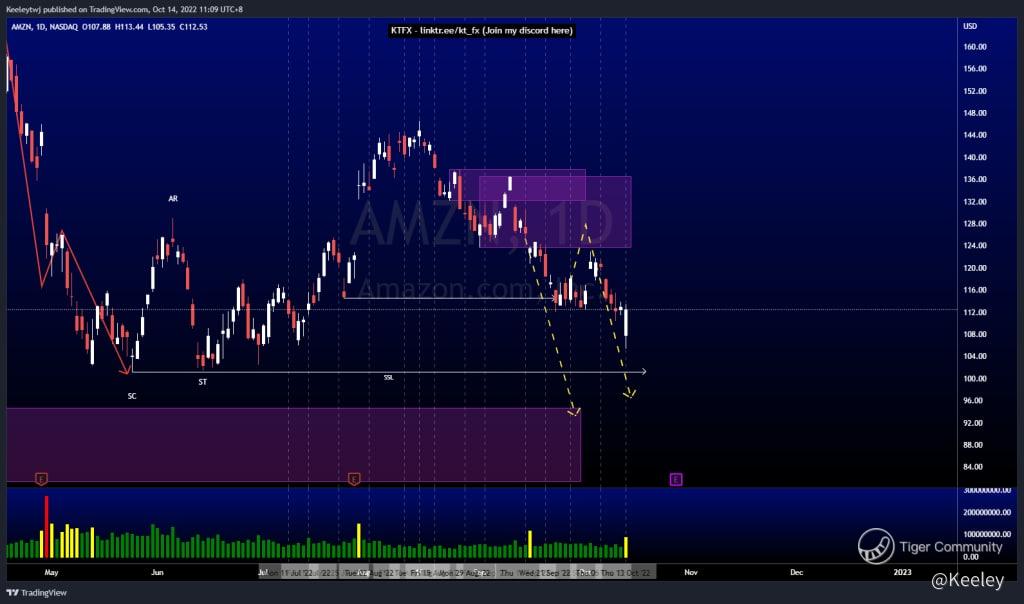Click the 2023 label on time axis
1024x604 pixels.
[903, 572]
